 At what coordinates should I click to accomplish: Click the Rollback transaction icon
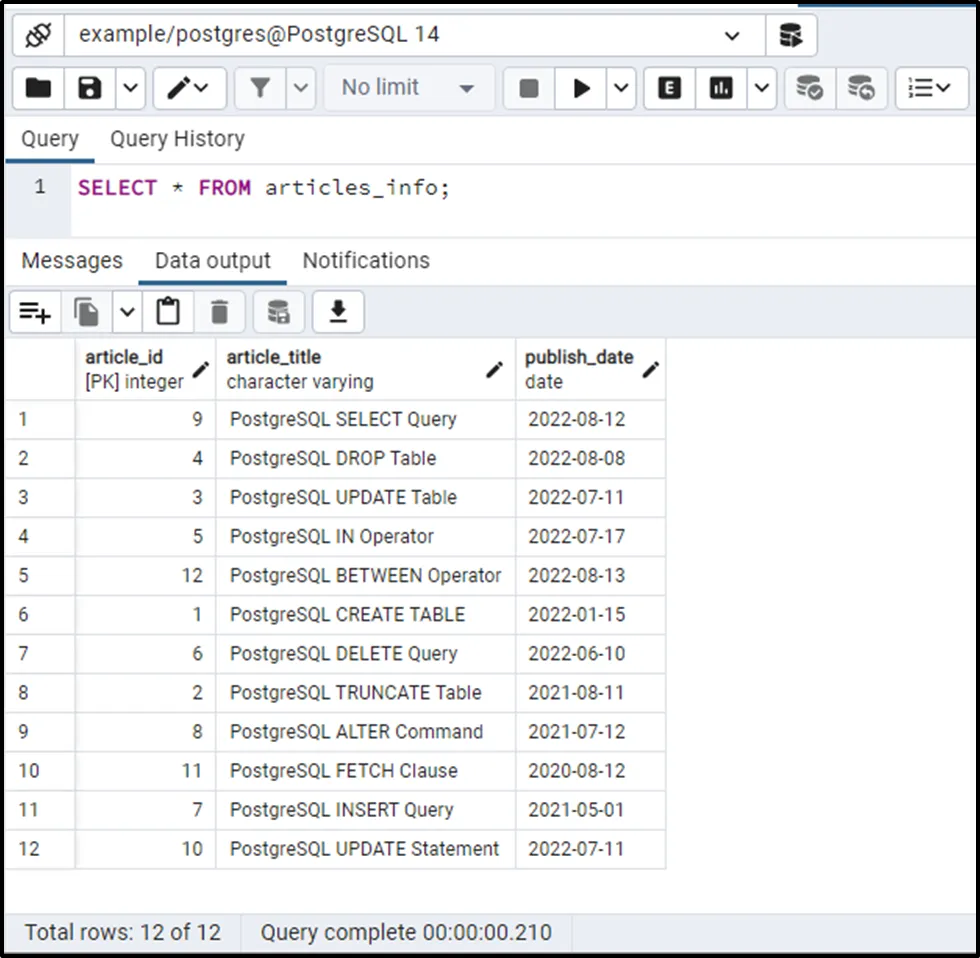point(861,88)
